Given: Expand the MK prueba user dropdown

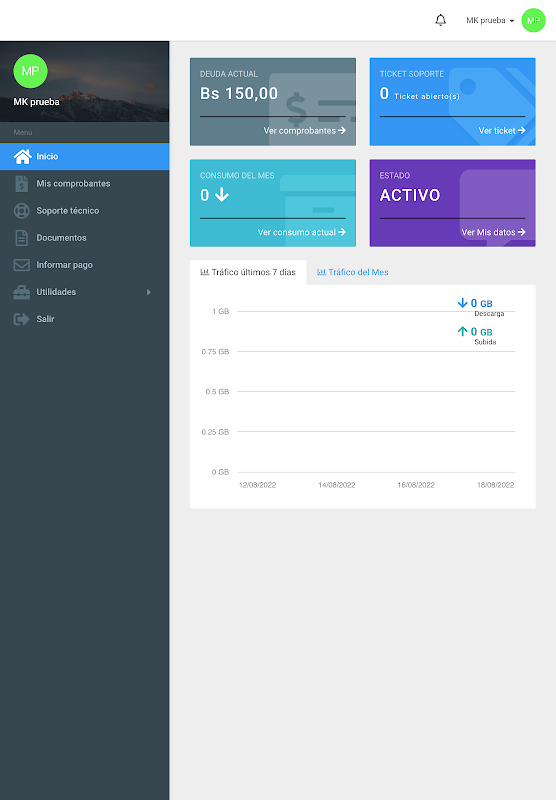Looking at the screenshot, I should 490,20.
